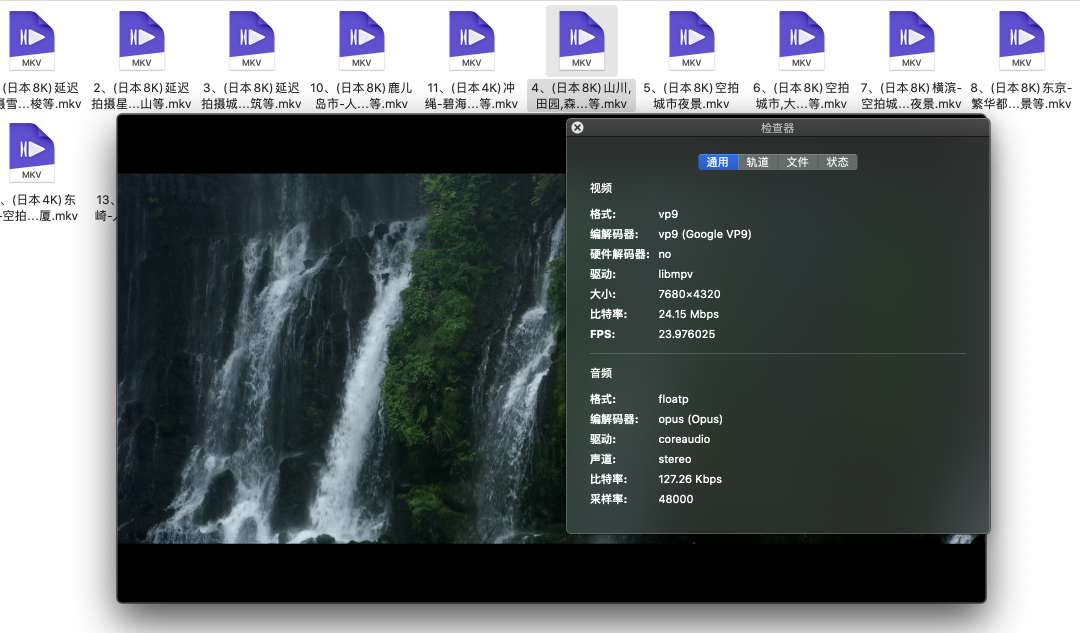Click the 硬件解码器 label in inspector
The height and width of the screenshot is (633, 1080).
[619, 254]
